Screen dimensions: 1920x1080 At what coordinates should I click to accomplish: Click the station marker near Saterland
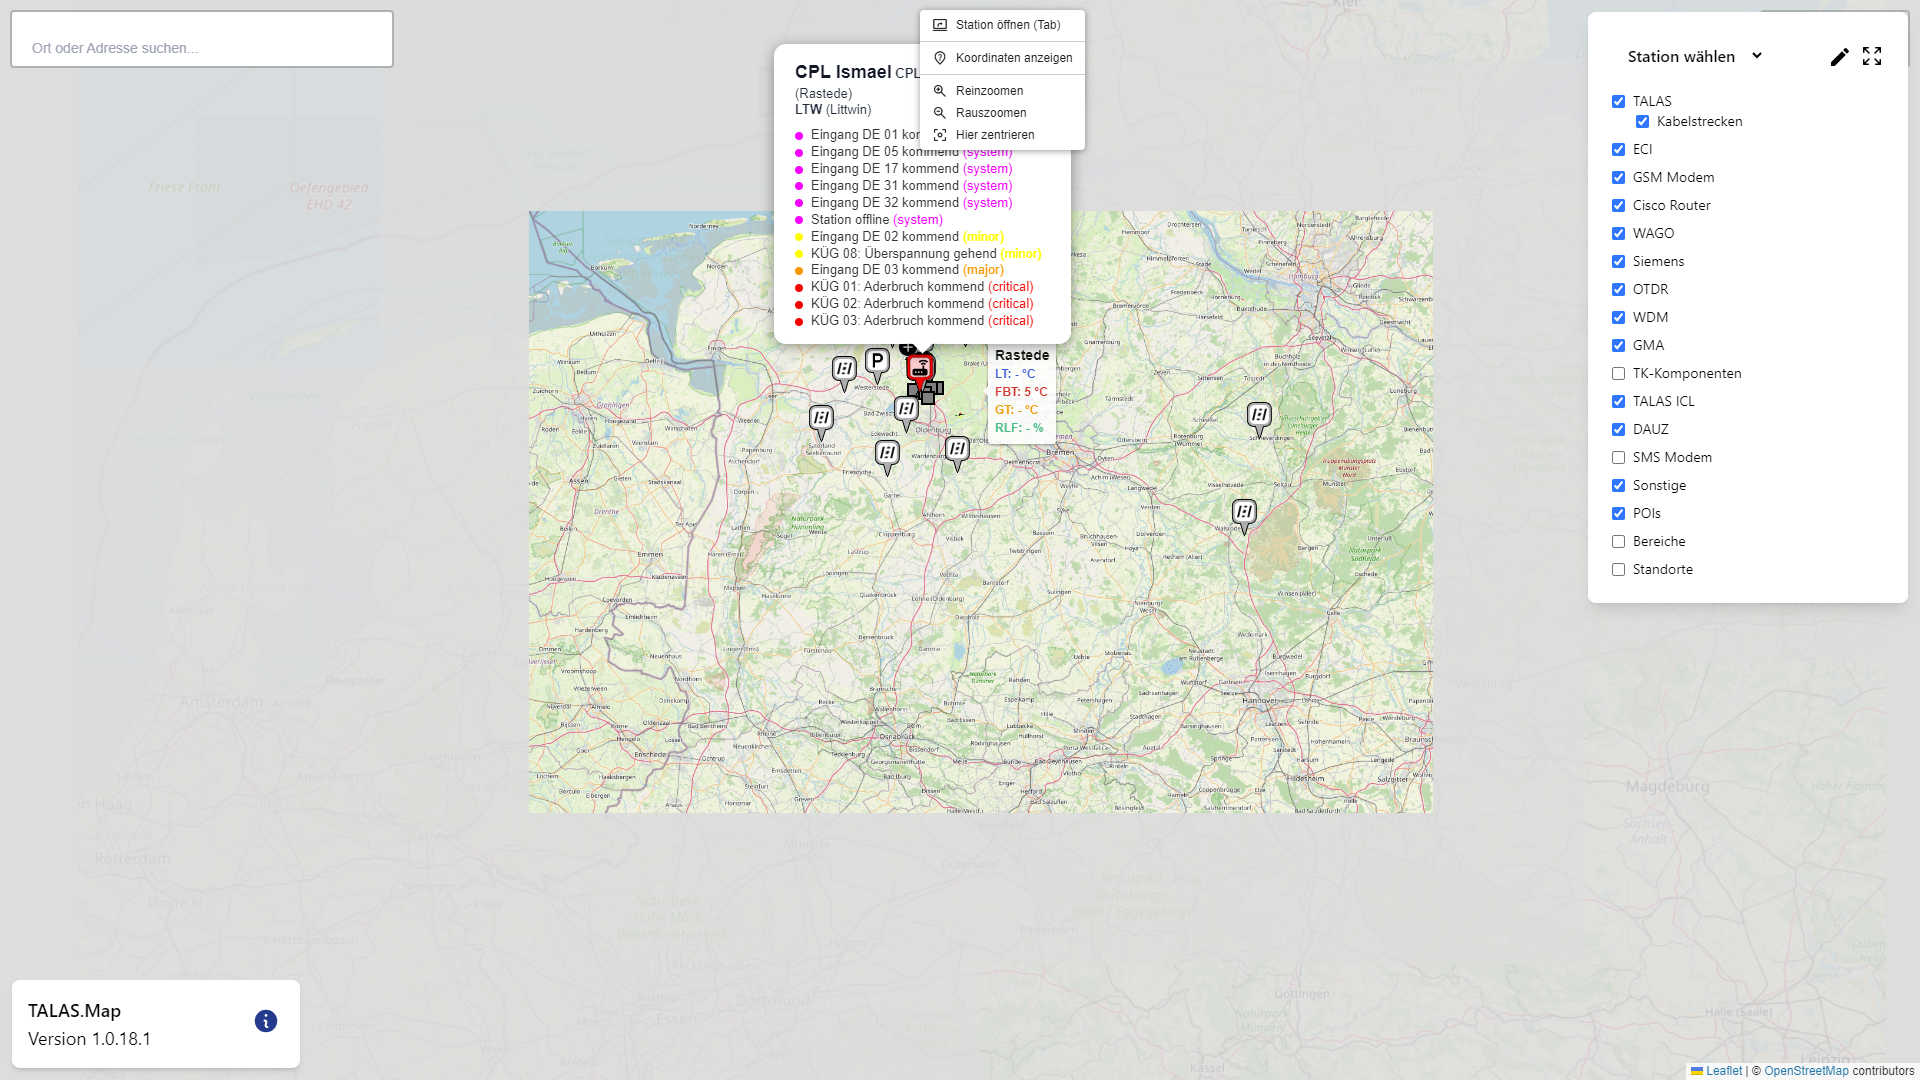821,419
